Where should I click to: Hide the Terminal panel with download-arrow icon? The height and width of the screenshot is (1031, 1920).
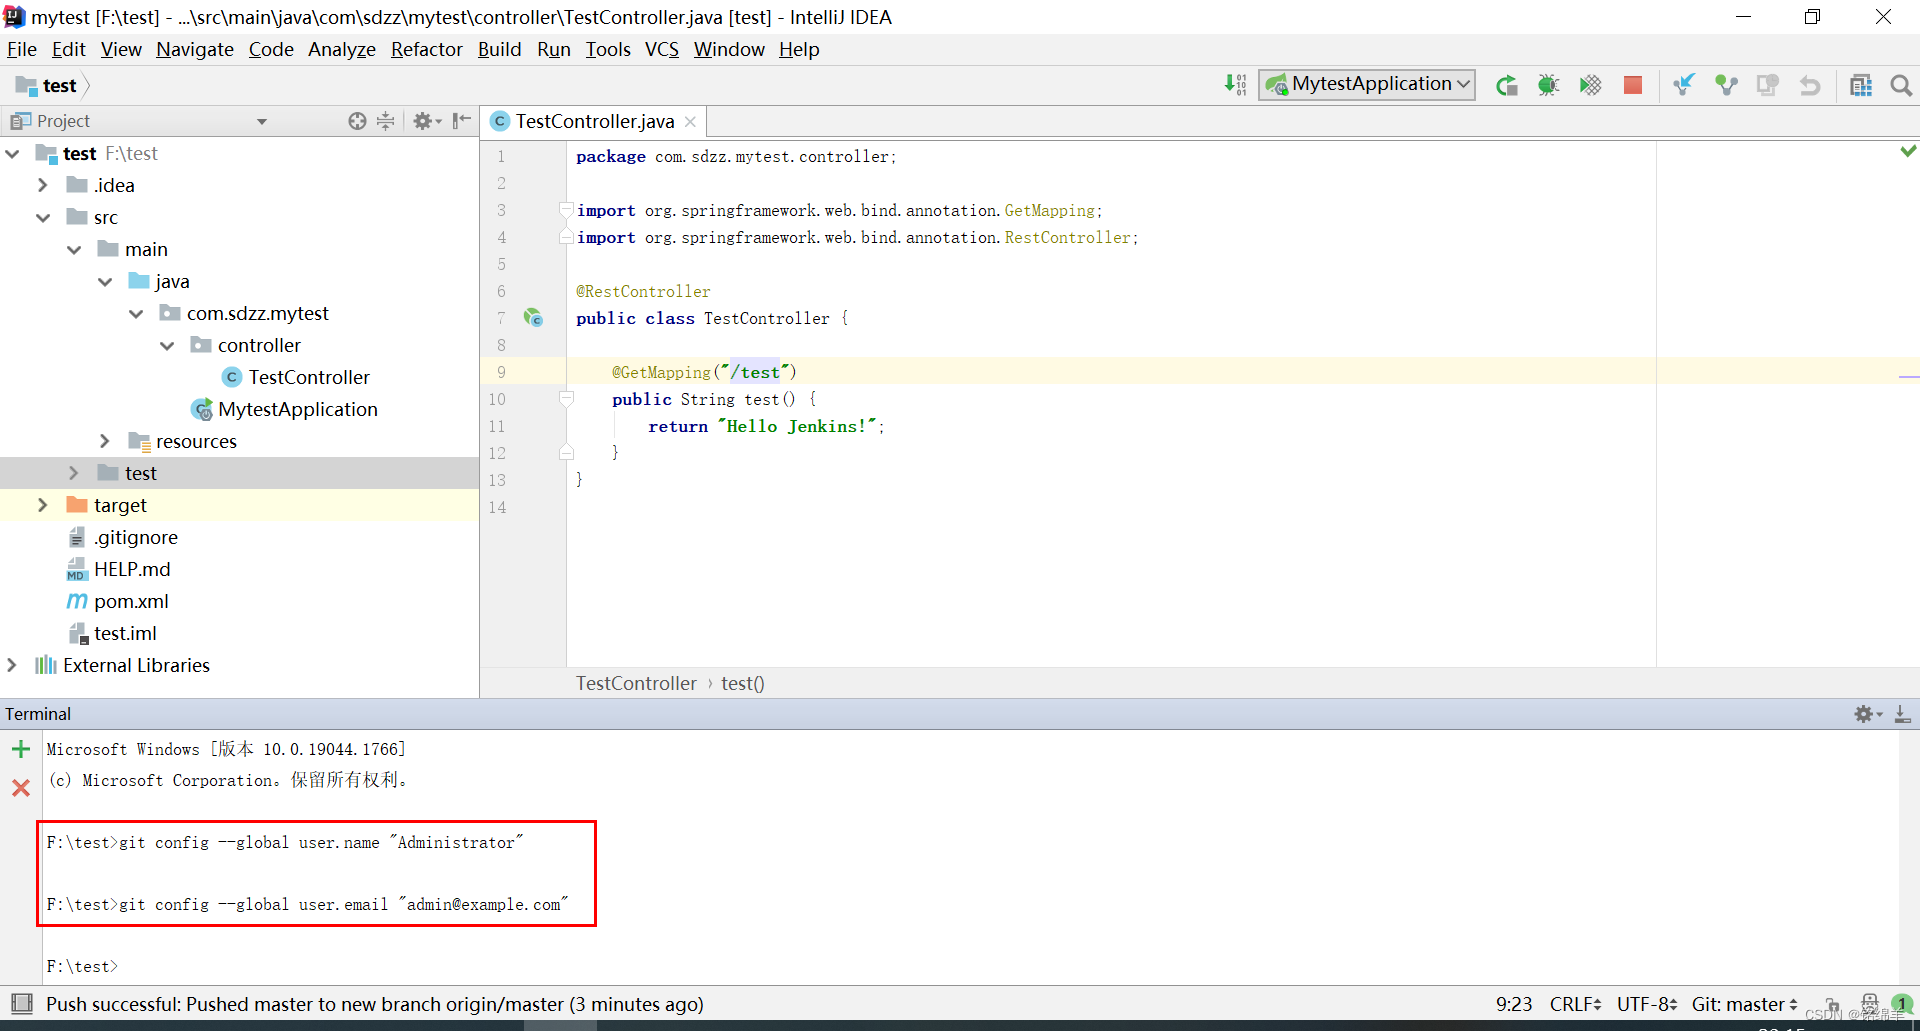point(1902,714)
